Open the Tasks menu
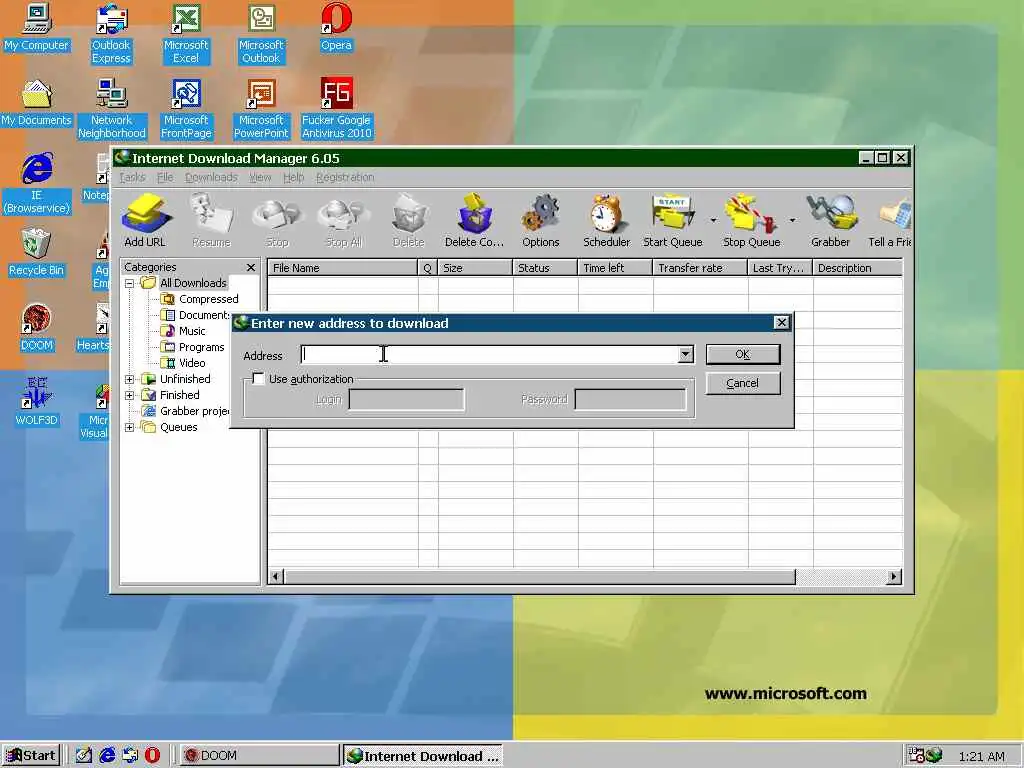The image size is (1024, 768). (133, 178)
